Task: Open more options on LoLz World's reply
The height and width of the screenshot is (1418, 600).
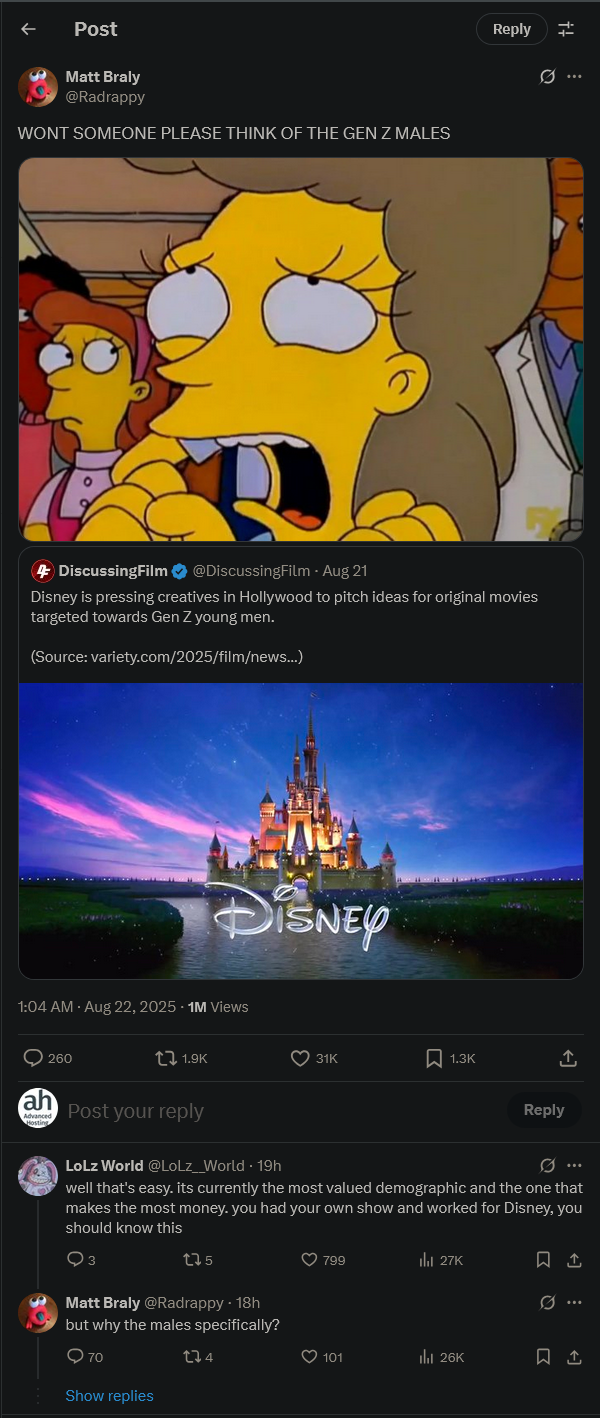Action: point(574,1166)
